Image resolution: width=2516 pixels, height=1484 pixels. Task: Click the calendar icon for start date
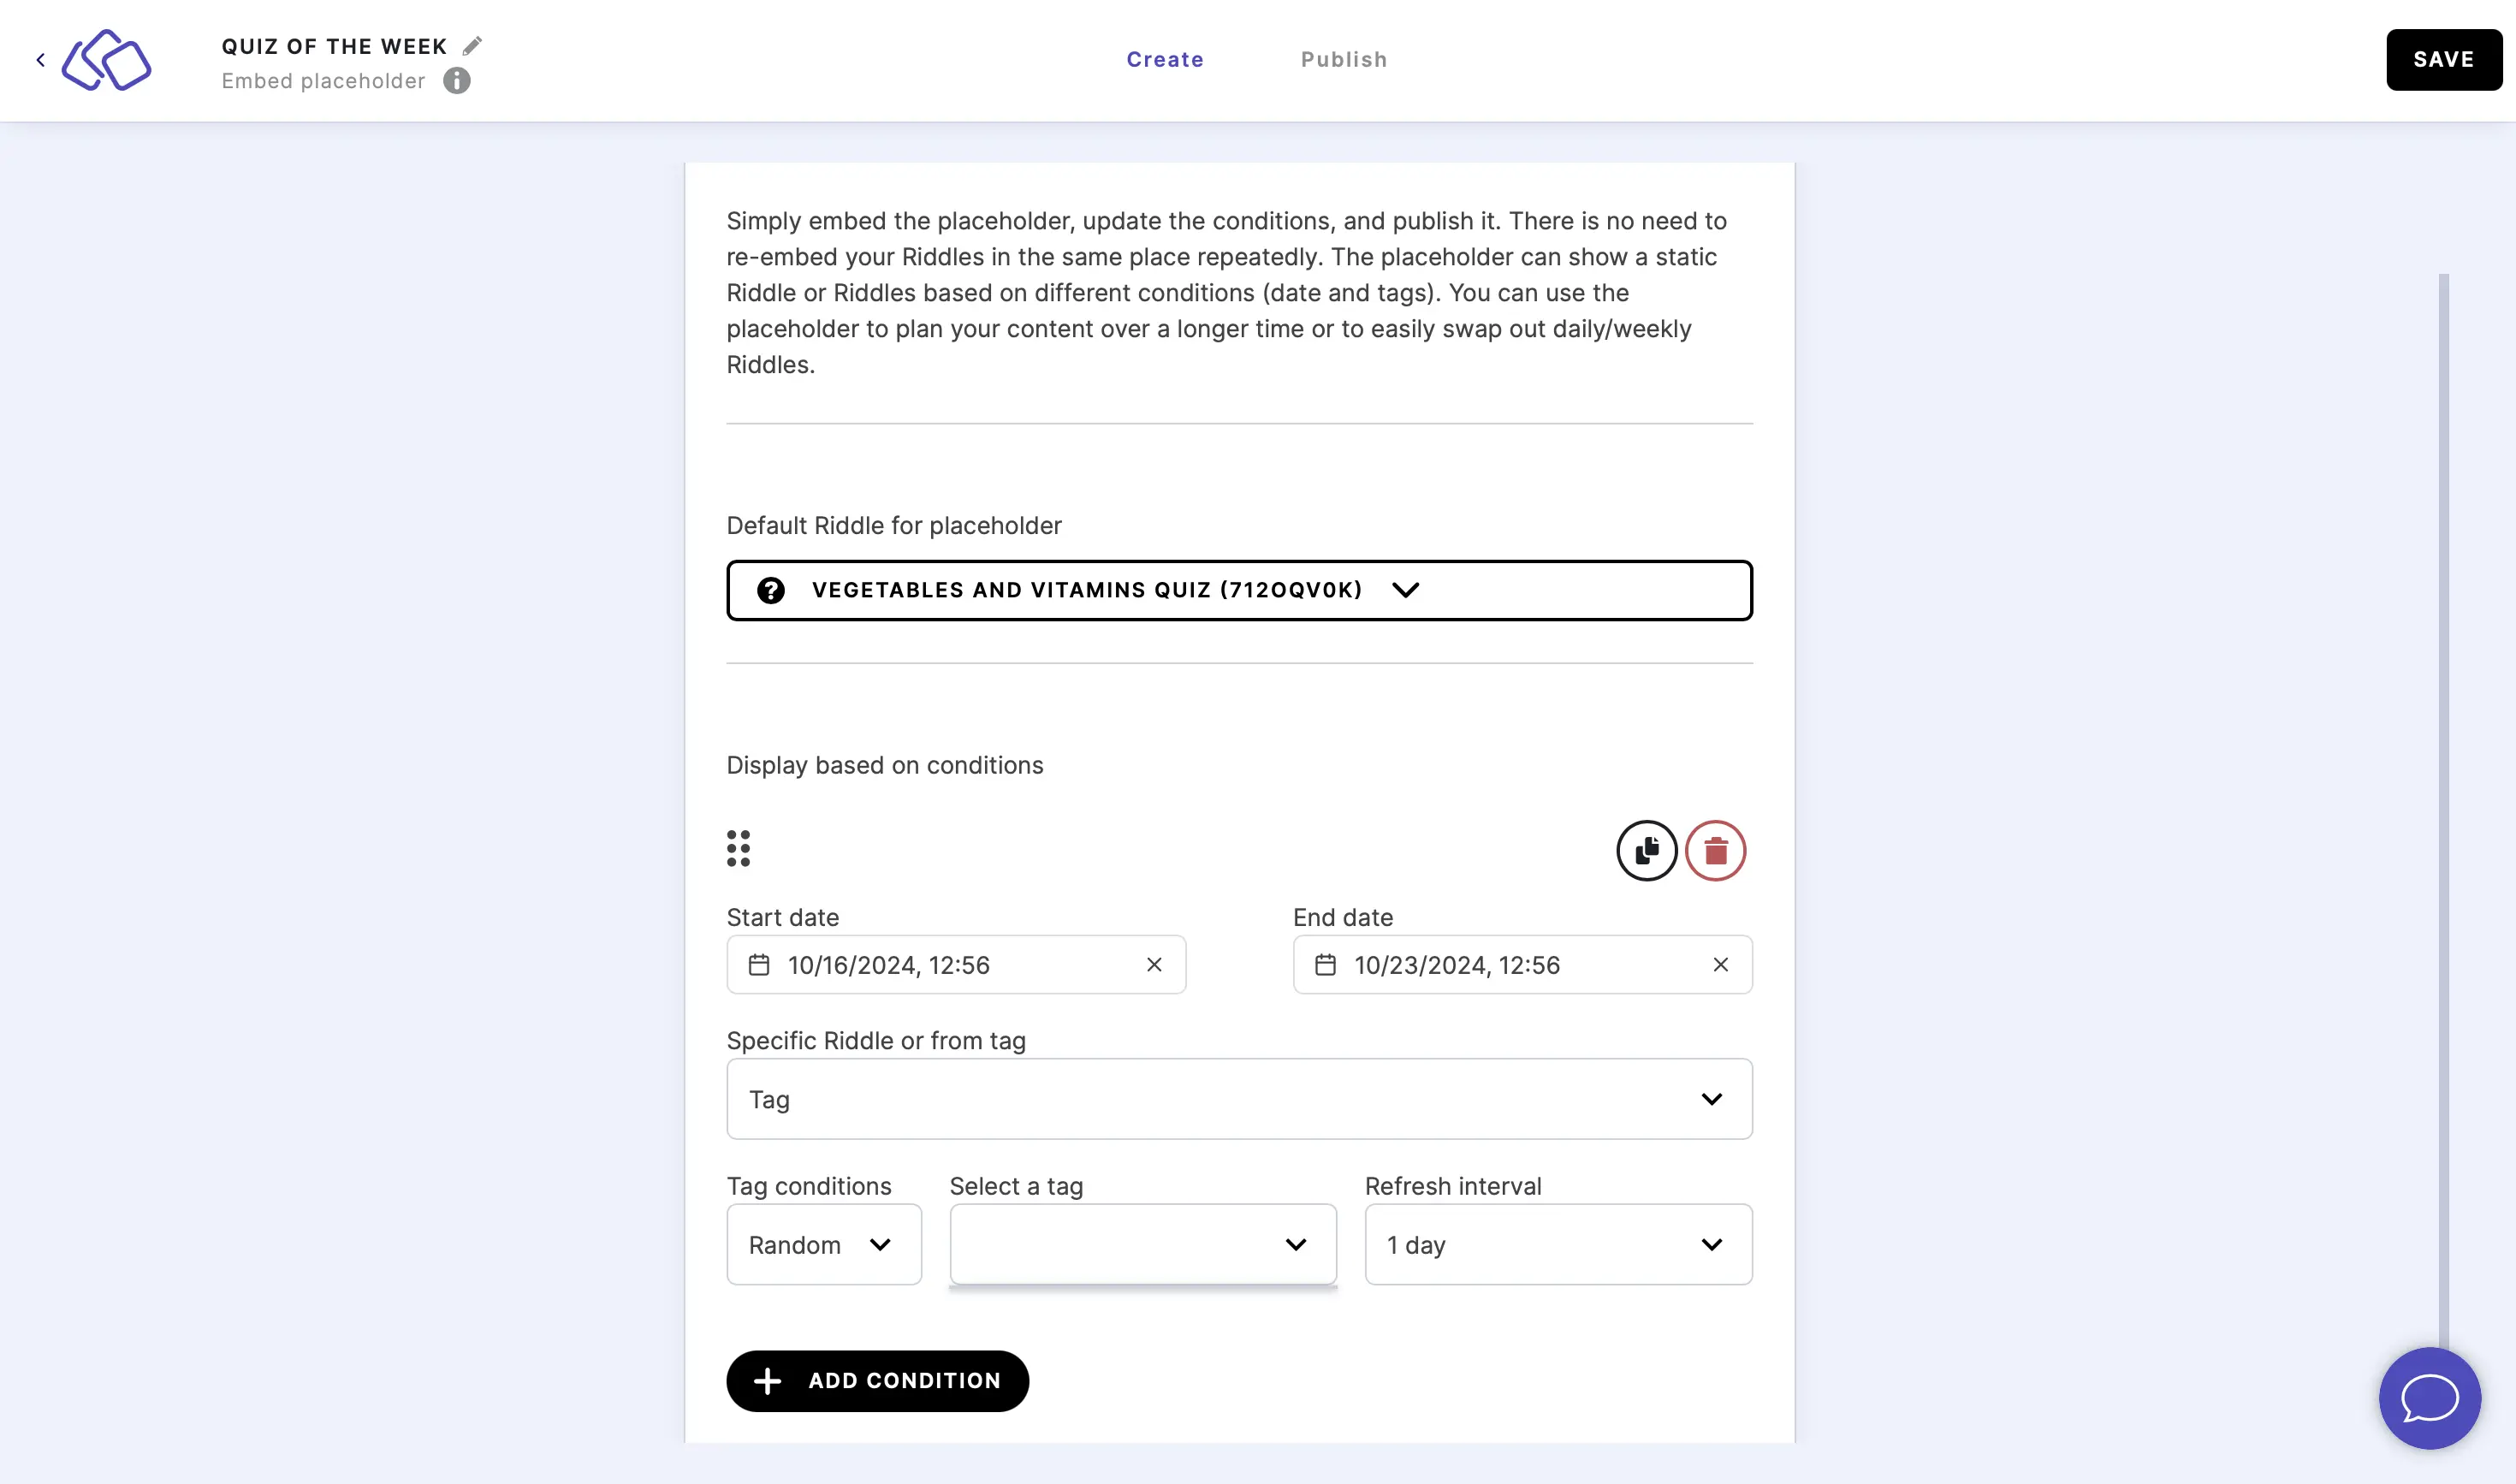pos(759,965)
